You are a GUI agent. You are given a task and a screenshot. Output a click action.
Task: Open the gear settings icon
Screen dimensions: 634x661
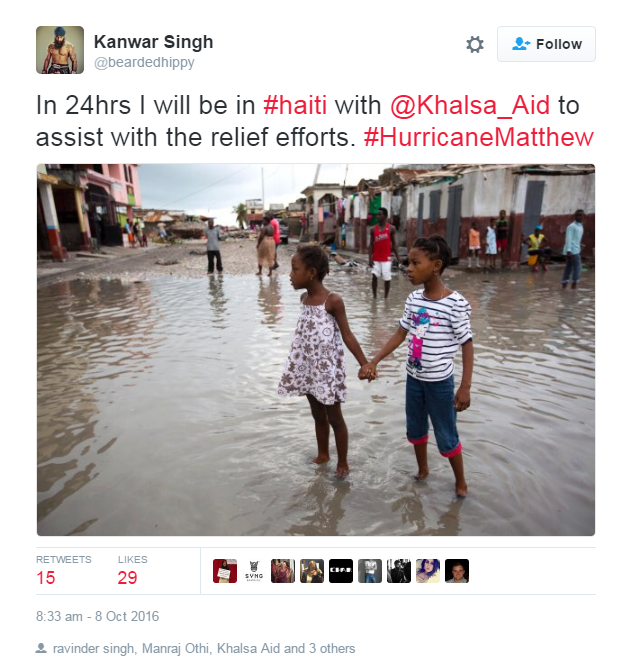coord(475,44)
